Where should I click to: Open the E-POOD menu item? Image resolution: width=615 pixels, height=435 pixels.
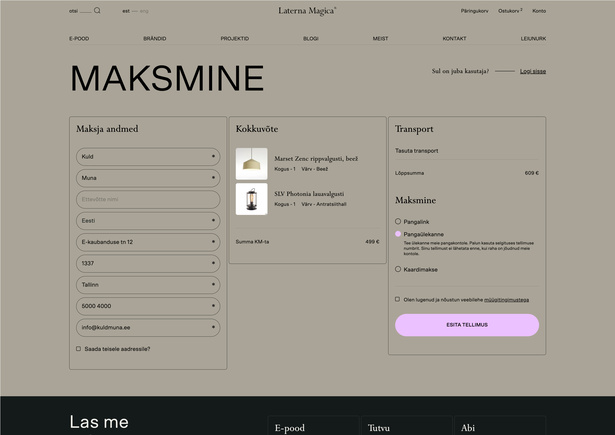point(79,38)
